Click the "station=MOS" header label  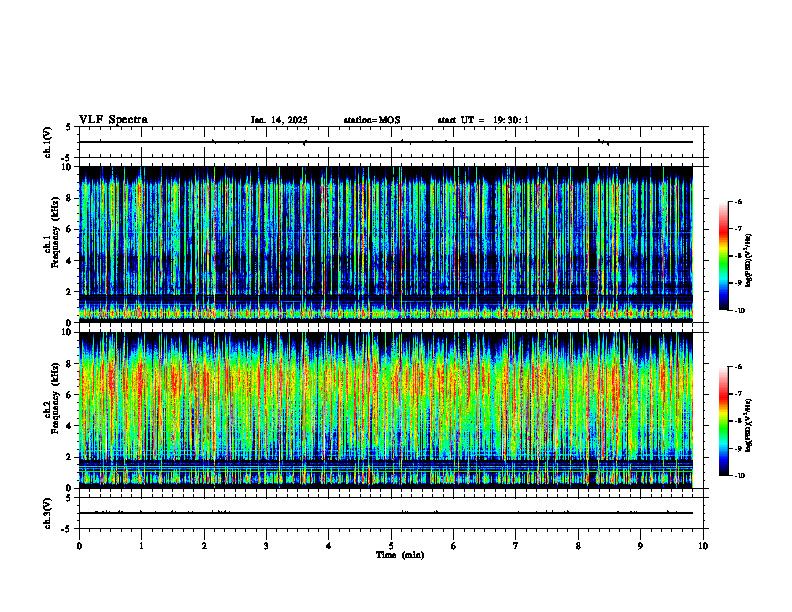pos(372,120)
